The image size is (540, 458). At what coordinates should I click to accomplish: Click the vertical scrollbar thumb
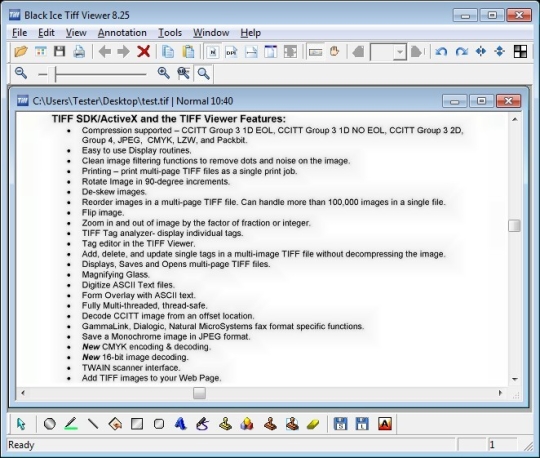[x=514, y=226]
